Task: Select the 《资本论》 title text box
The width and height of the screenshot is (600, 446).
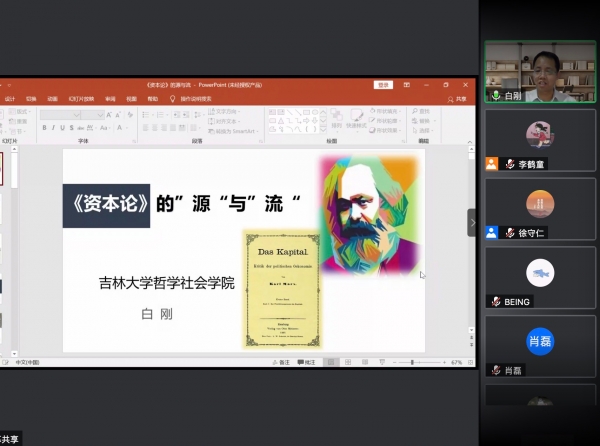Action: [x=106, y=205]
